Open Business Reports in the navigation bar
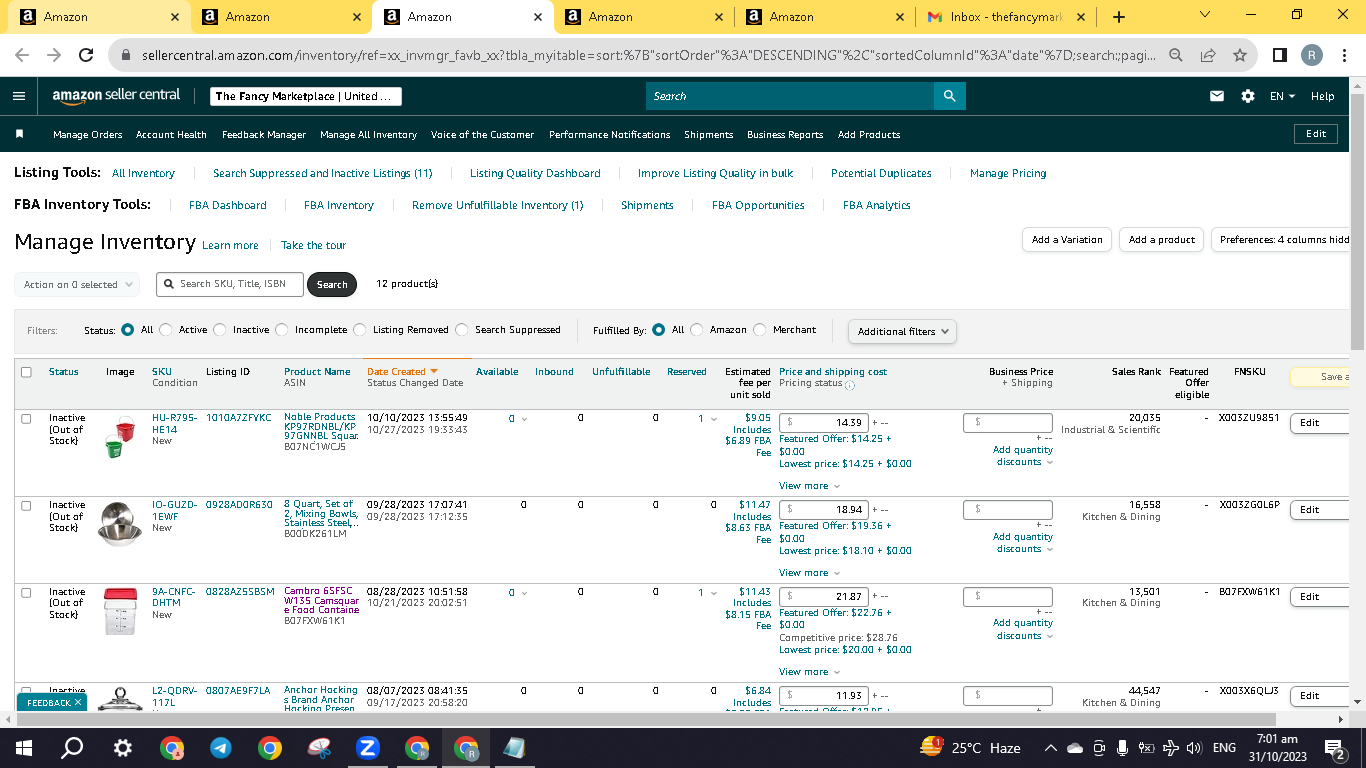Screen dimensions: 1366x768 point(785,135)
